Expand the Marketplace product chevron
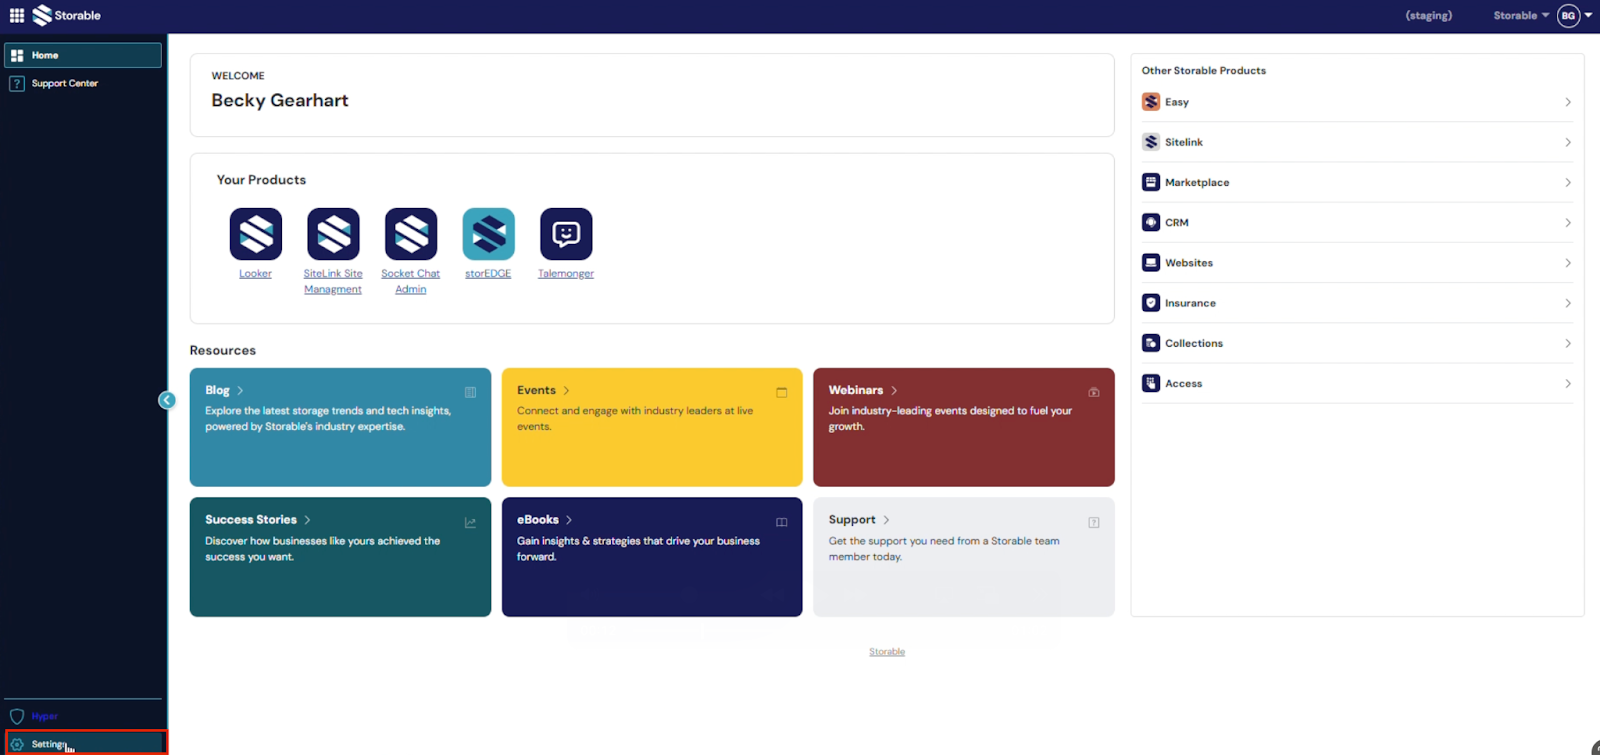Image resolution: width=1600 pixels, height=755 pixels. pos(1567,183)
